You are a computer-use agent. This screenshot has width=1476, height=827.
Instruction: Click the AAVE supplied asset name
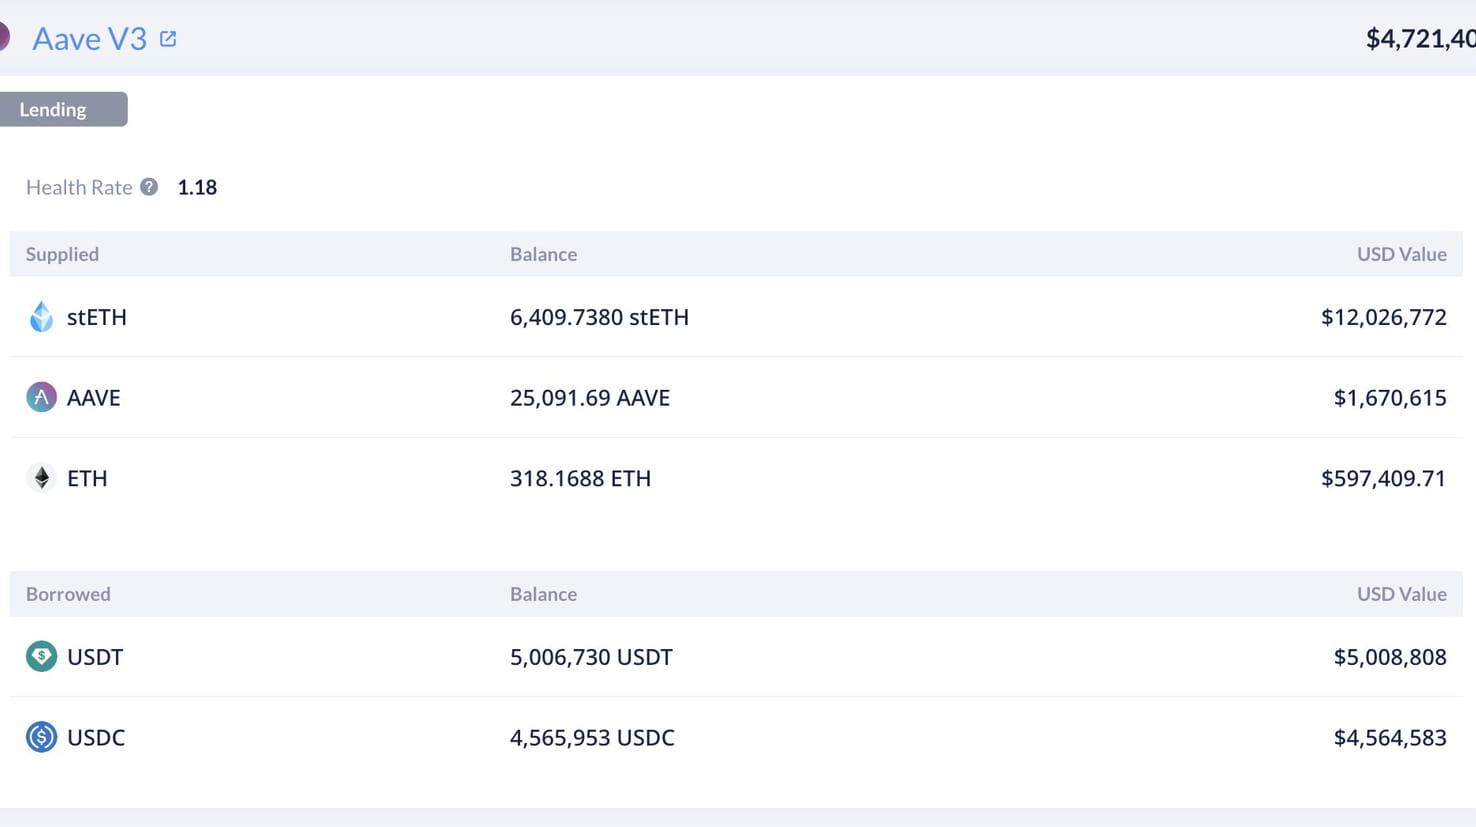click(94, 398)
